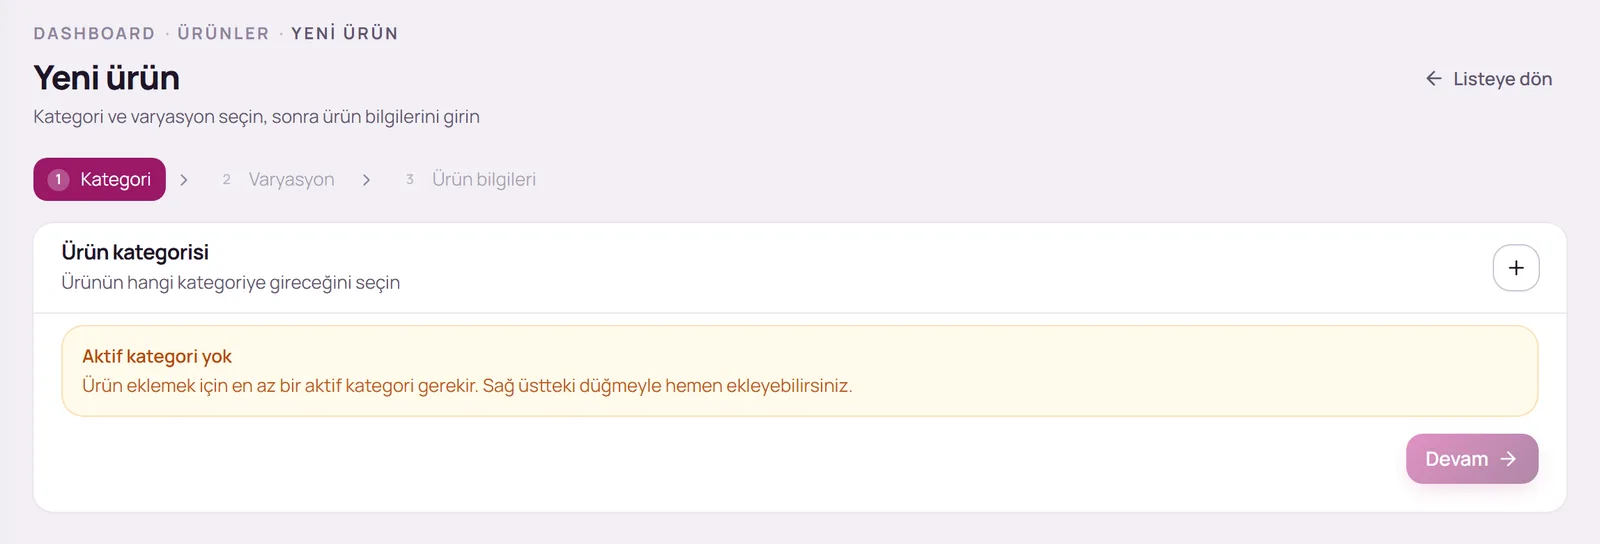This screenshot has width=1600, height=544.
Task: Click the step number 2 before Varyasyon
Action: (x=227, y=179)
